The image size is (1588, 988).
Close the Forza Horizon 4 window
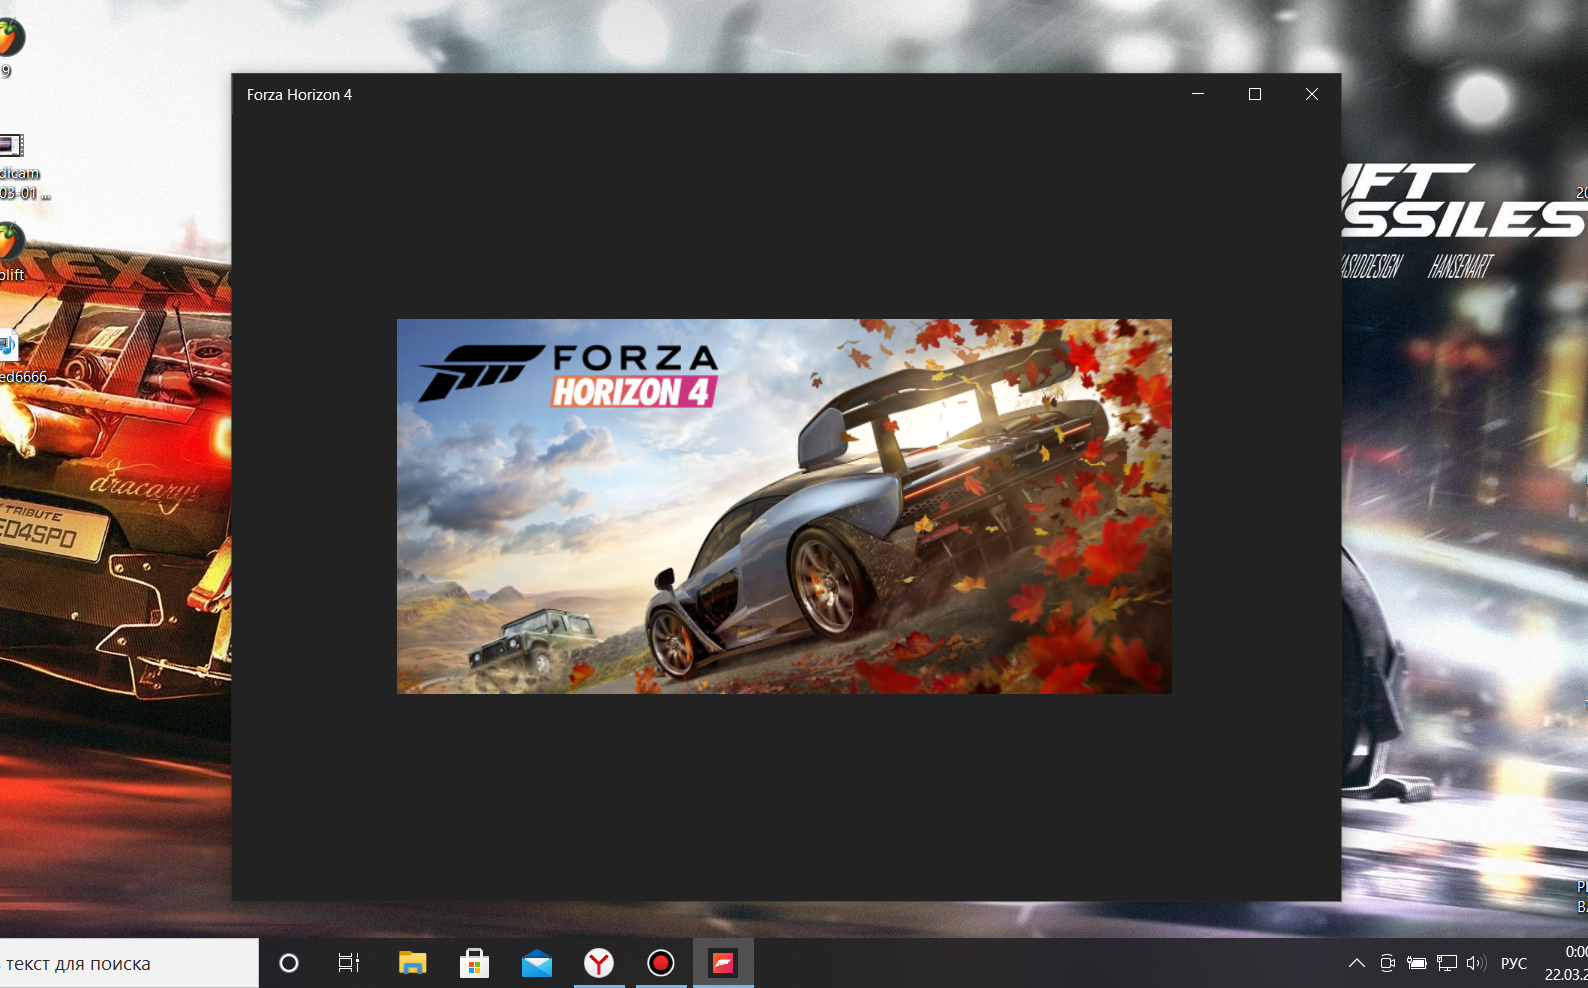(x=1312, y=94)
